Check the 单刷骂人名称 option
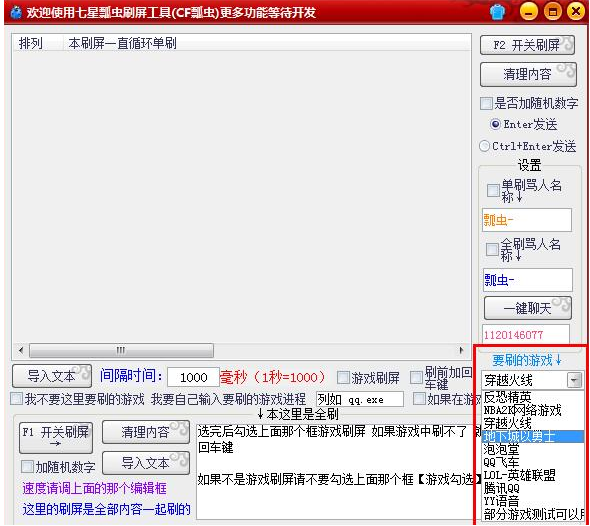This screenshot has height=526, width=590. (x=493, y=190)
